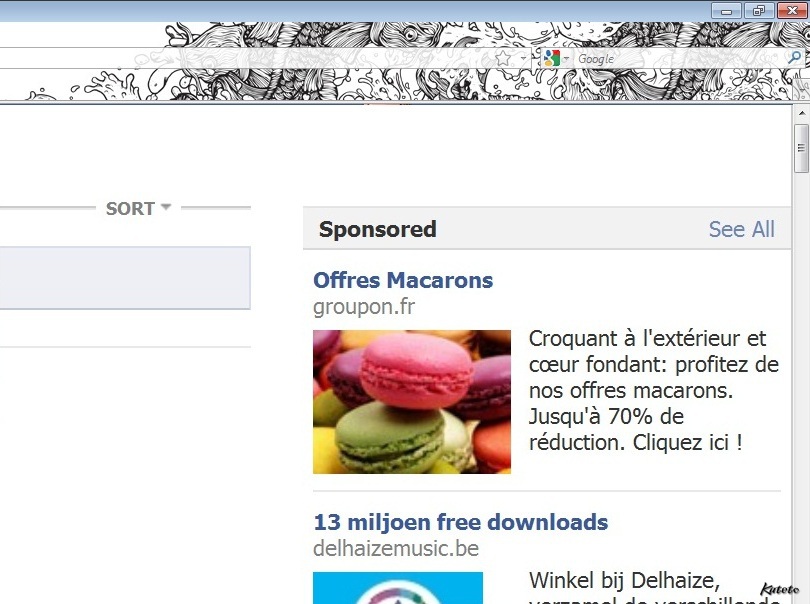Open the address bar history dropdown
This screenshot has height=604, width=810.
pyautogui.click(x=523, y=58)
